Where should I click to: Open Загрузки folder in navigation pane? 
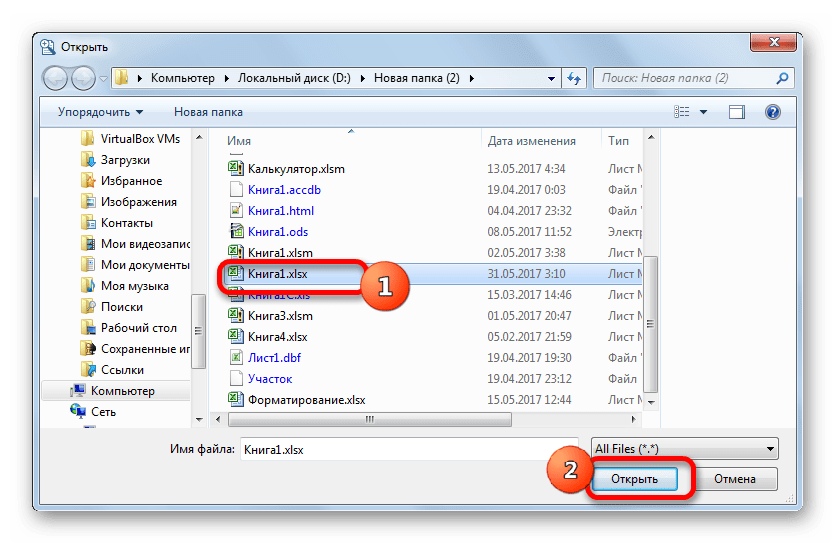(125, 160)
